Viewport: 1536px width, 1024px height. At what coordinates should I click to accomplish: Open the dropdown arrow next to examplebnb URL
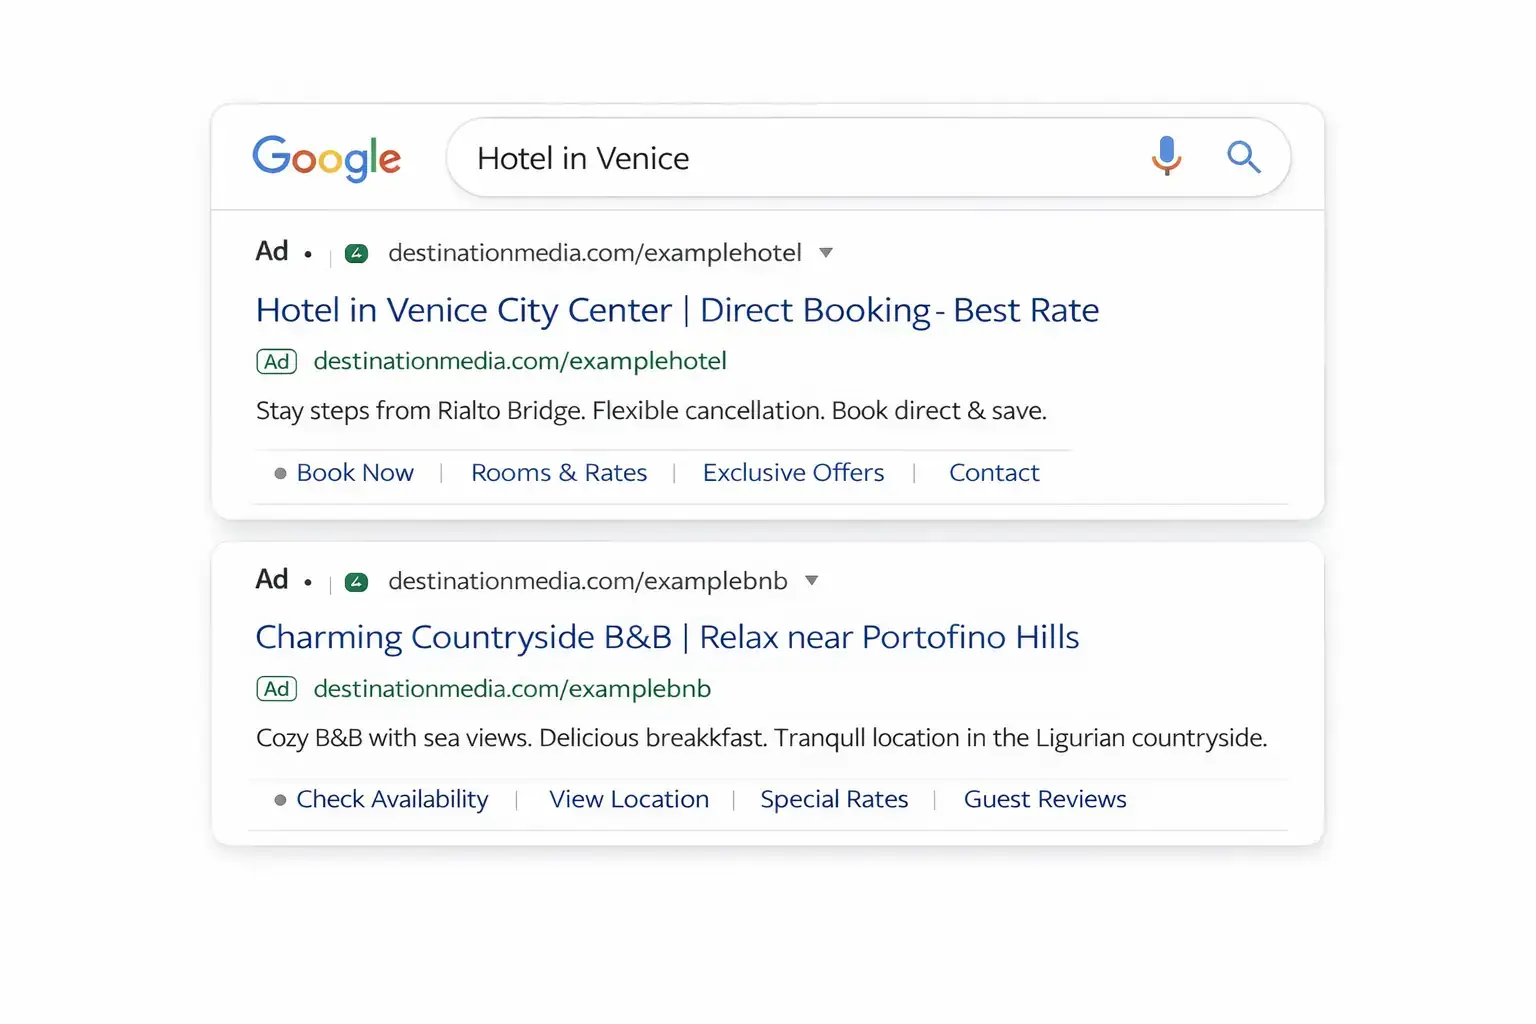tap(812, 580)
